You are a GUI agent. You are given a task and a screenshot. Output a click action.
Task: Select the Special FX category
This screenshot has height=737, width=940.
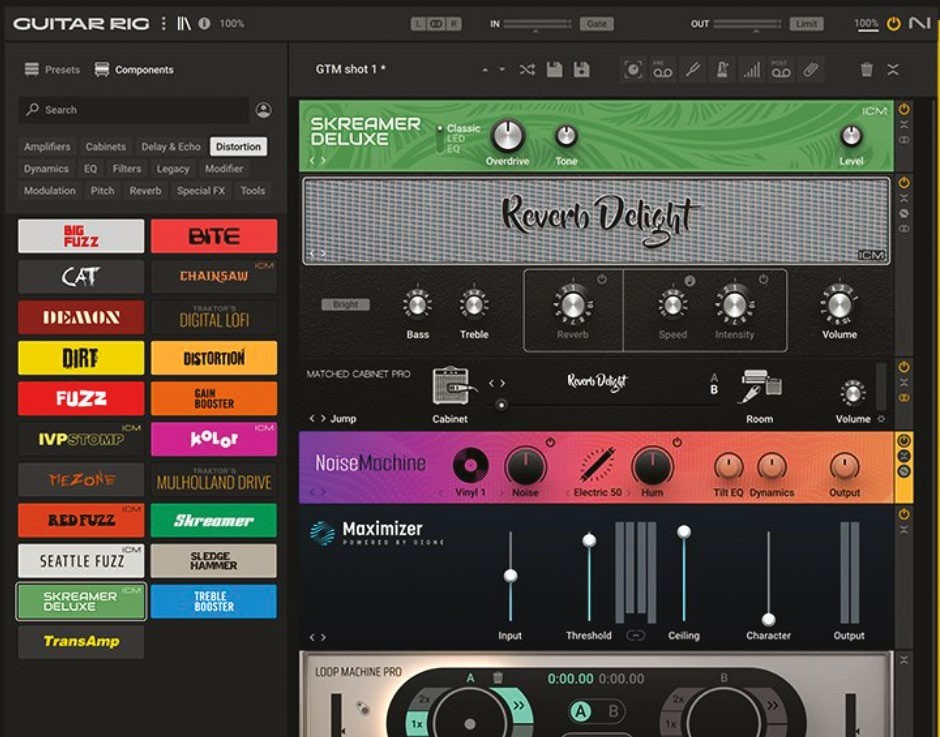coord(201,191)
